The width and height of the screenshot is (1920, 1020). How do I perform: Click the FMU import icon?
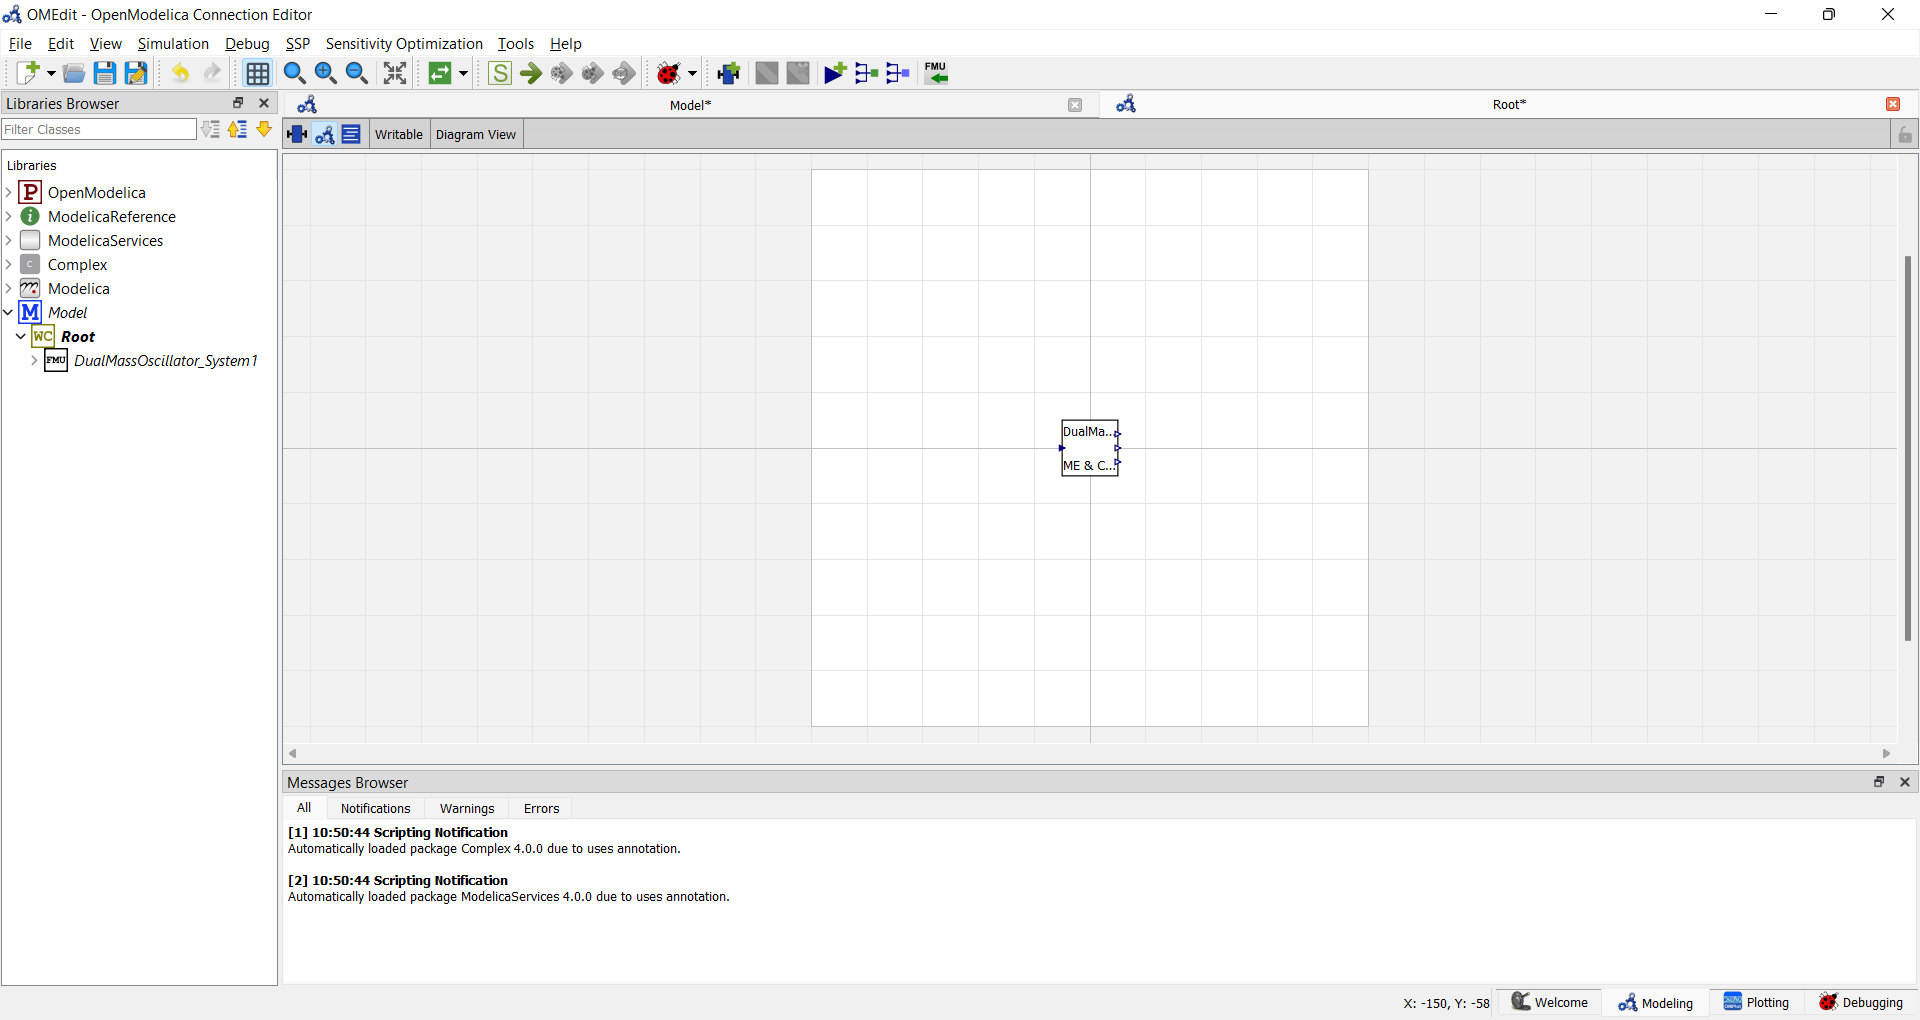936,73
